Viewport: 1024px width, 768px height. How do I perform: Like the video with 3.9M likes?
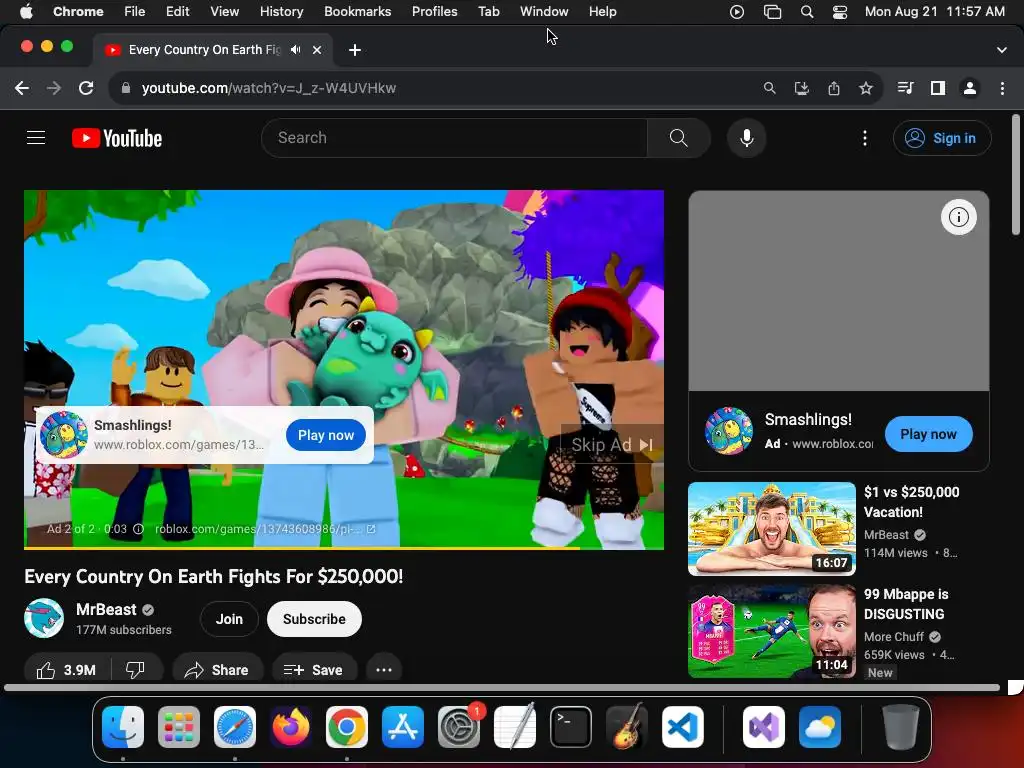pyautogui.click(x=67, y=670)
